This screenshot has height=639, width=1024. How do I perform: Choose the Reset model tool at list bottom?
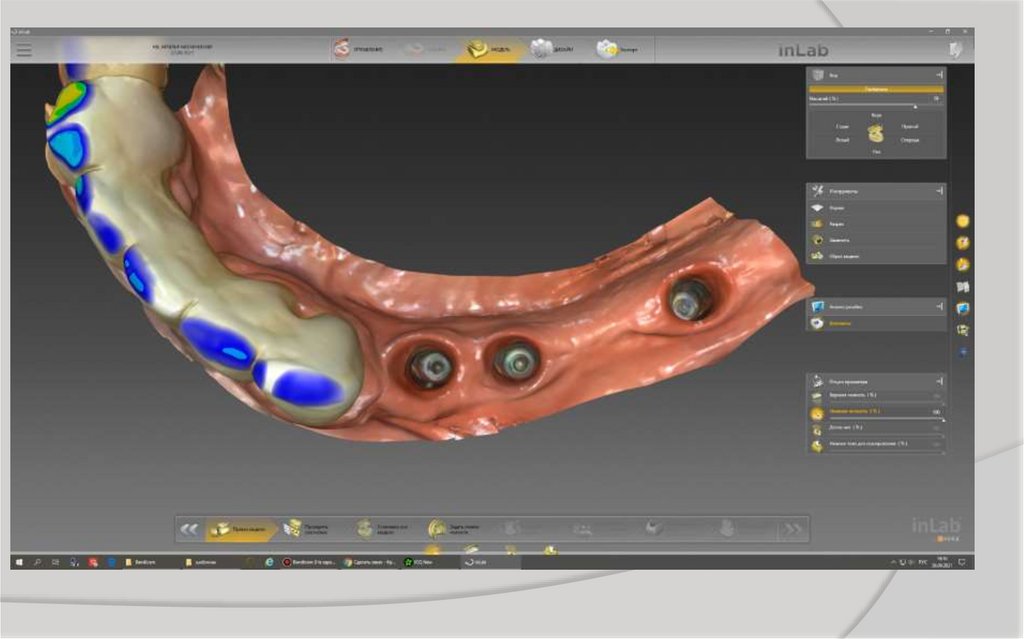point(818,257)
